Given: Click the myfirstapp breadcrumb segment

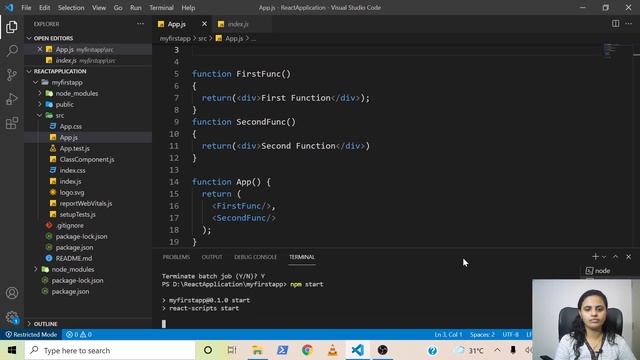Looking at the screenshot, I should point(175,38).
